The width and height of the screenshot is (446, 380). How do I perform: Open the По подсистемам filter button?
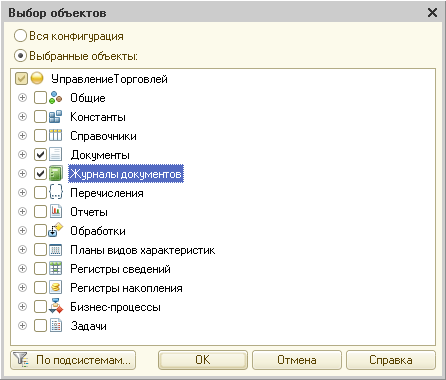pos(73,360)
